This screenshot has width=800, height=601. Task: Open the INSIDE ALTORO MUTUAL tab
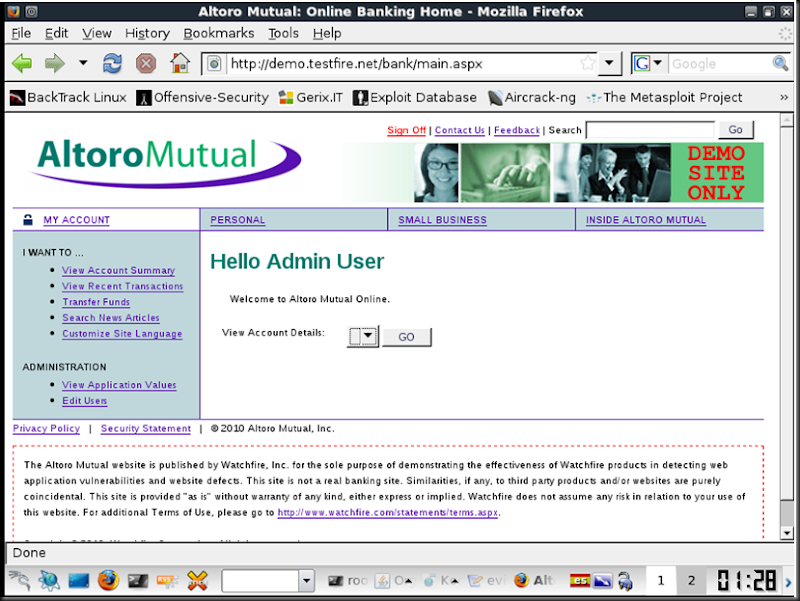tap(646, 220)
